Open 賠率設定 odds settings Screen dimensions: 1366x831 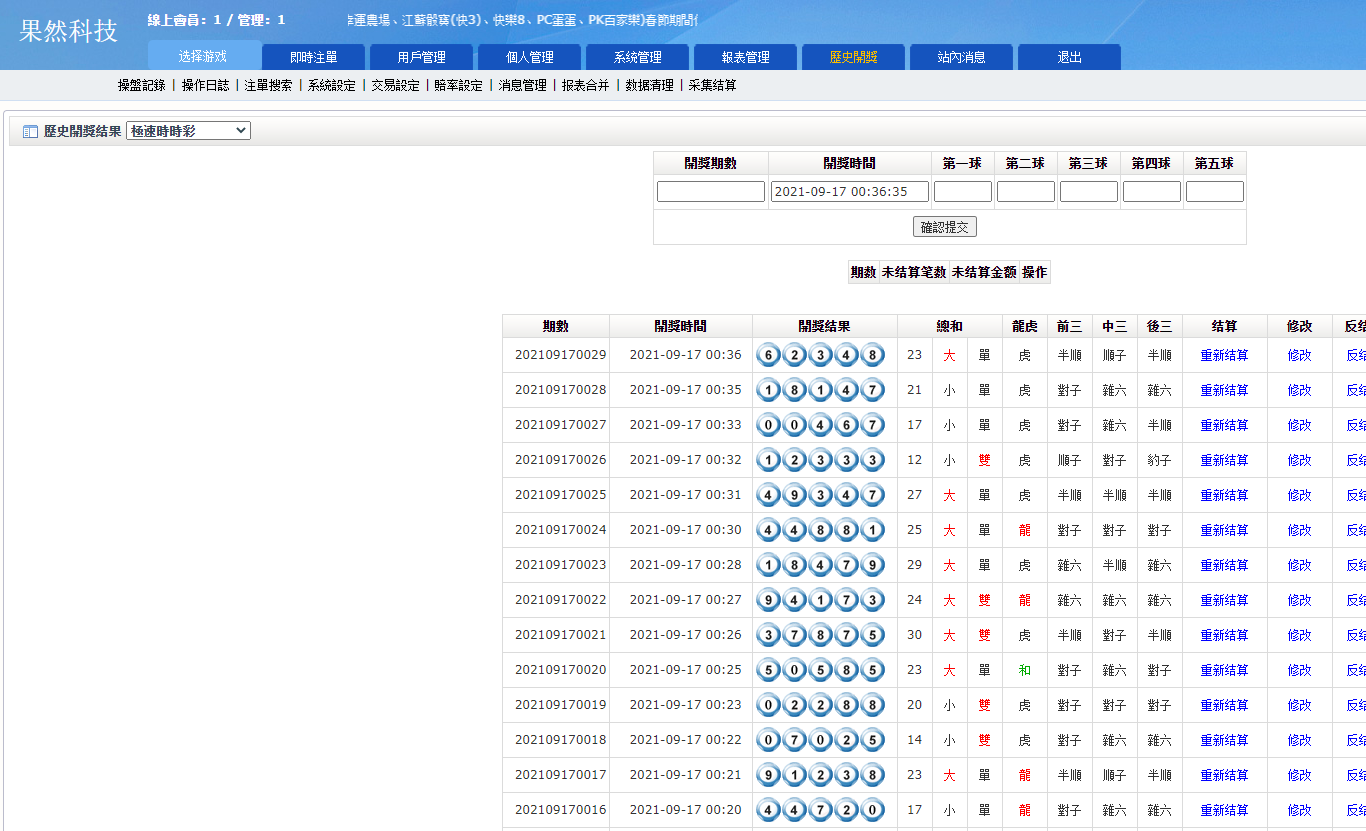pos(457,86)
